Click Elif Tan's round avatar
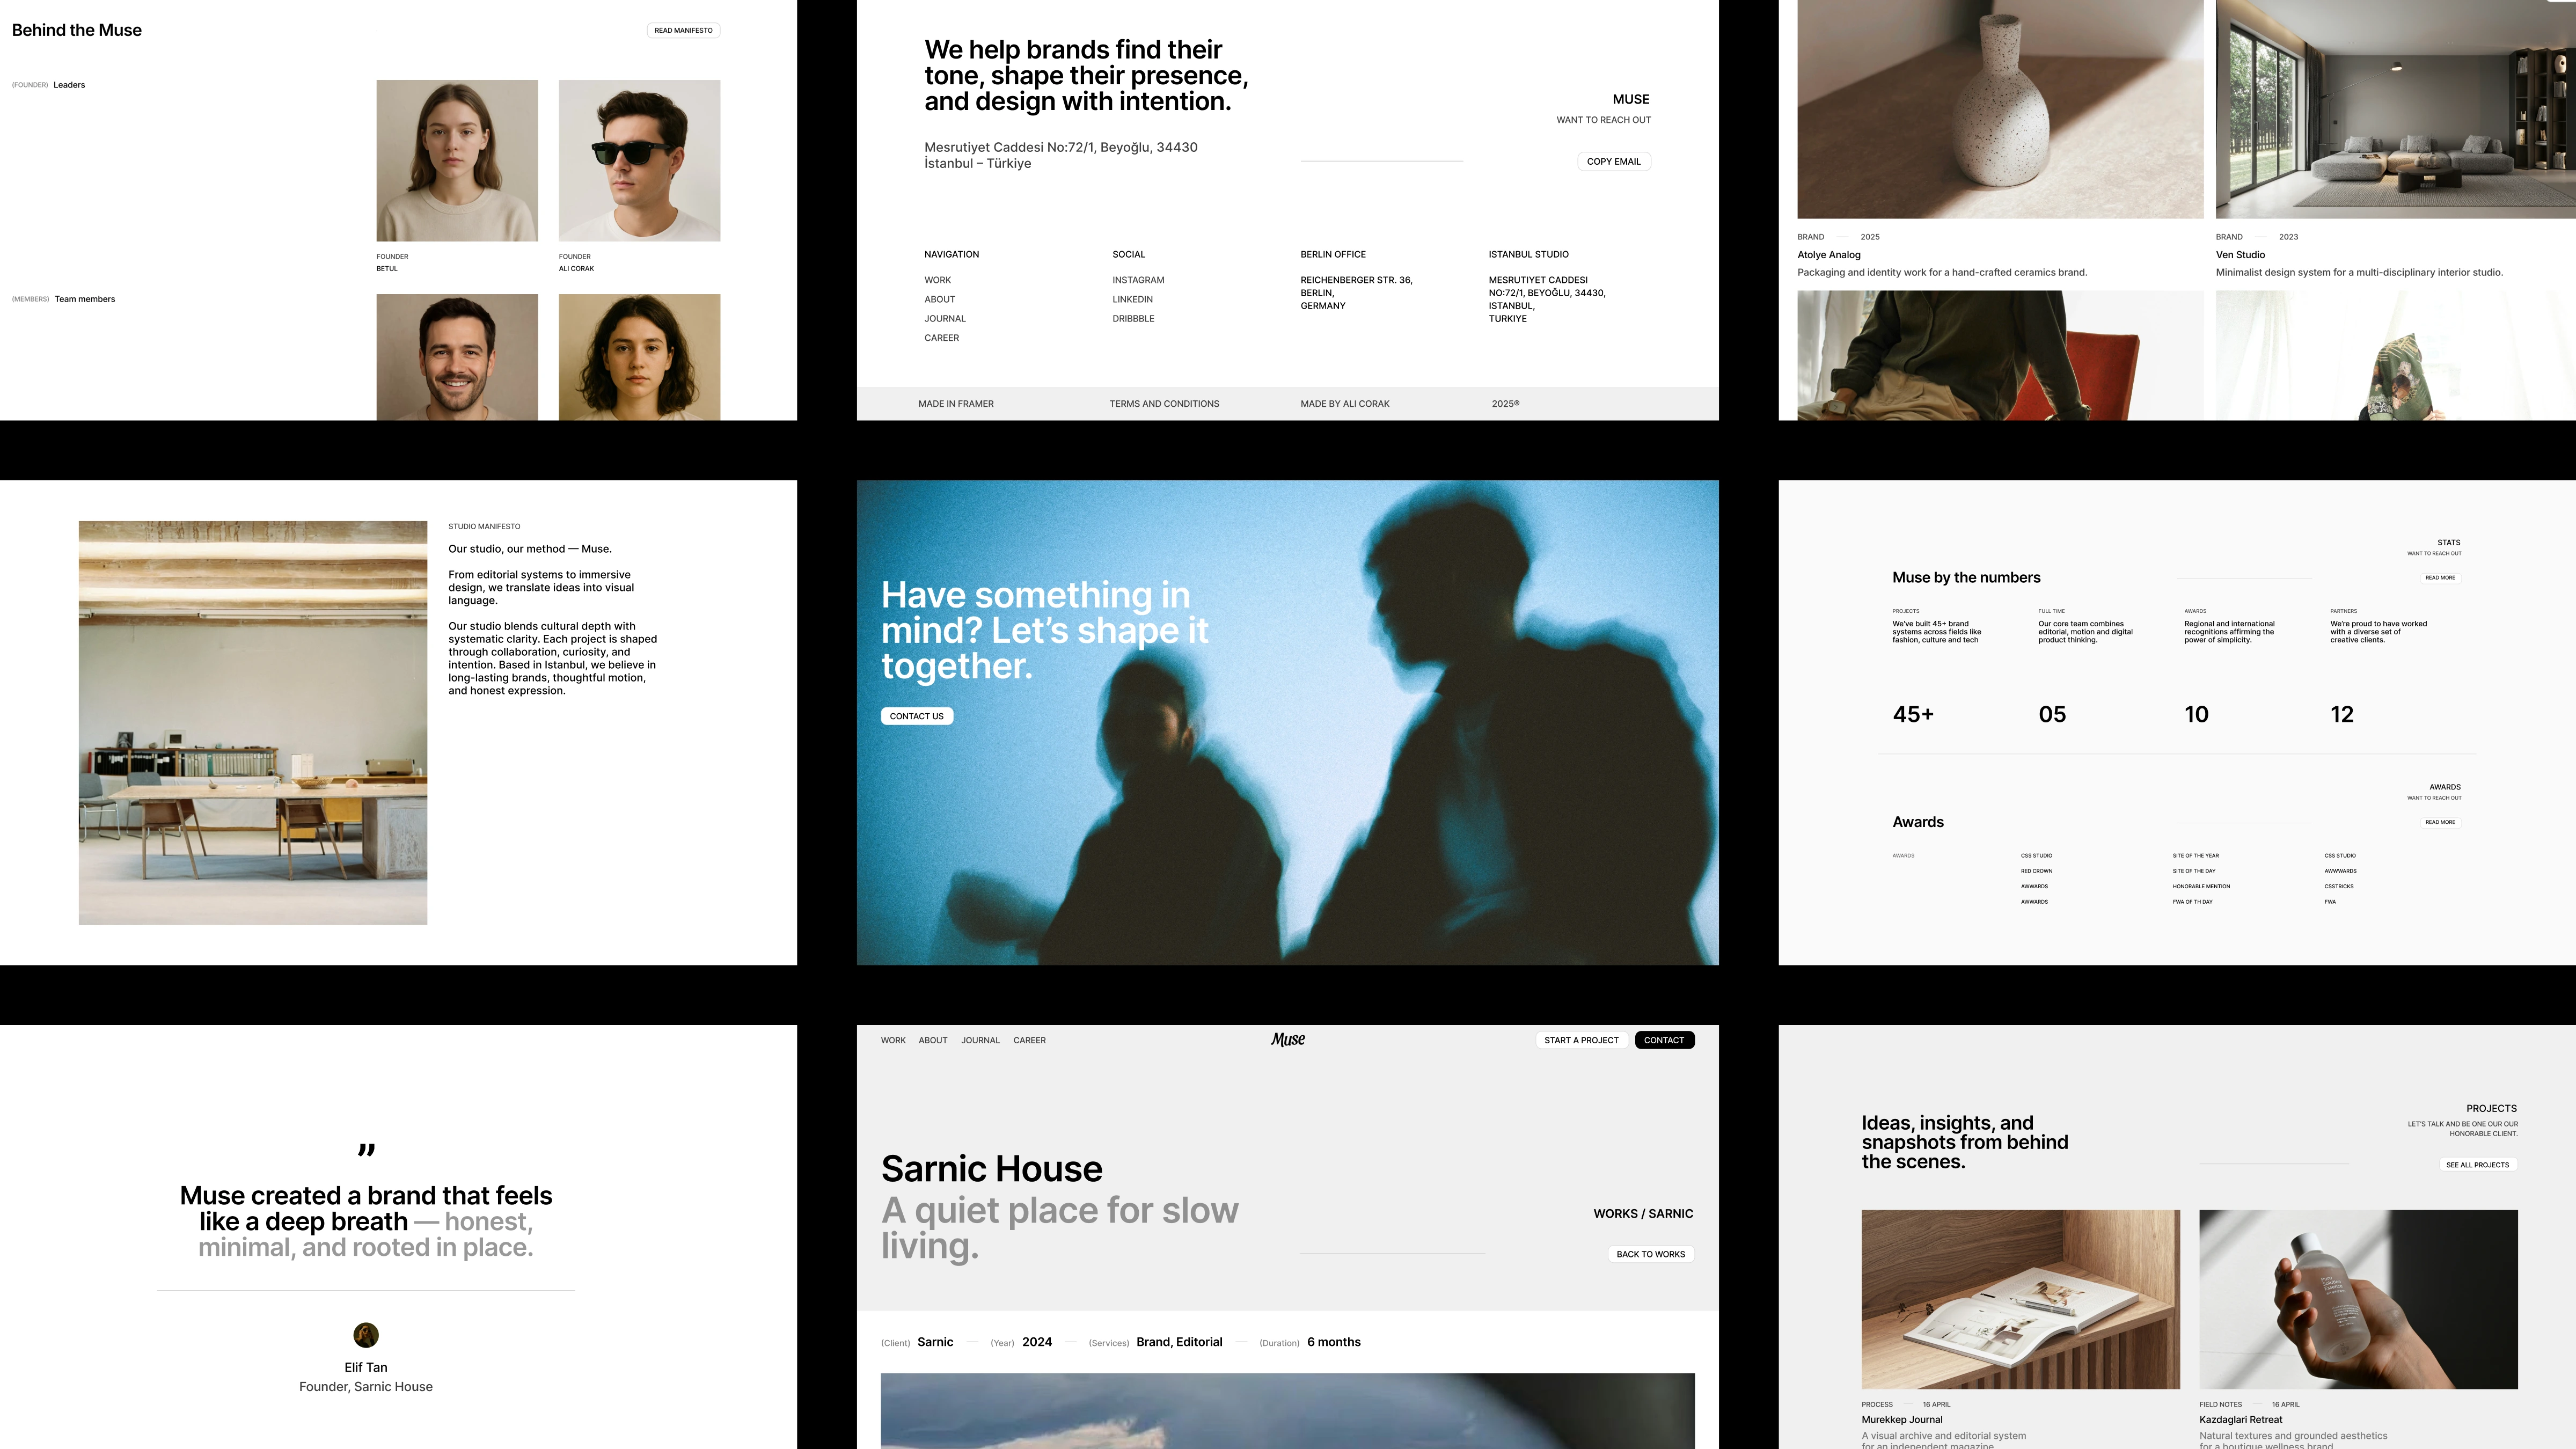The height and width of the screenshot is (1449, 2576). coord(366,1335)
